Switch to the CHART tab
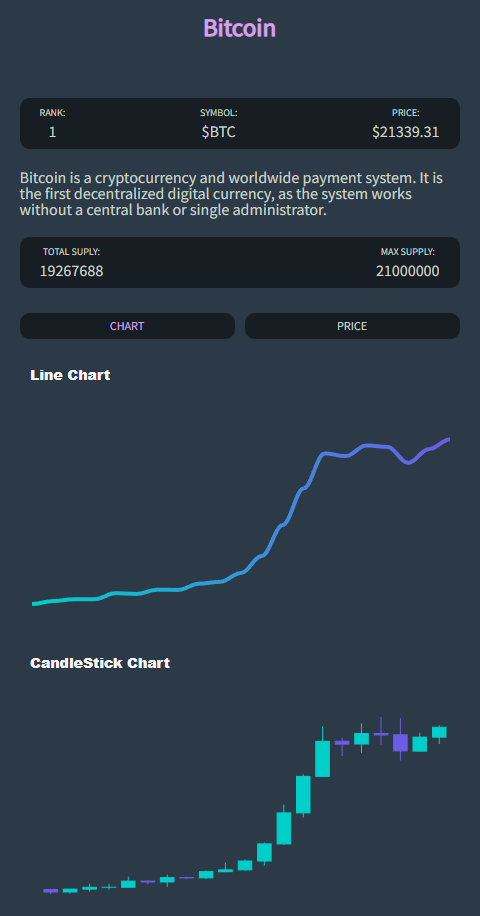The height and width of the screenshot is (916, 480). coord(127,326)
